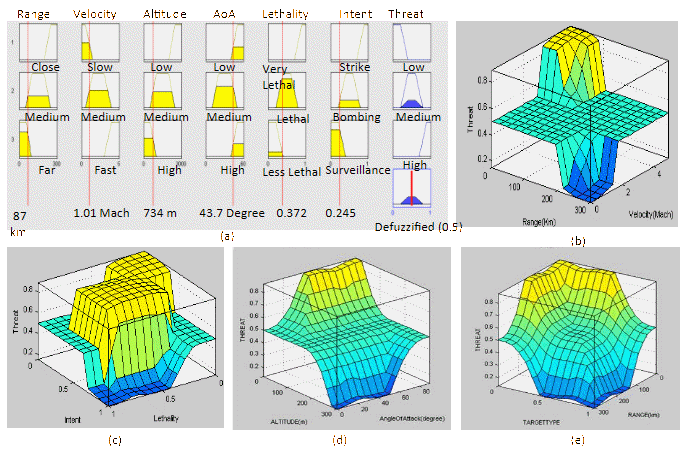This screenshot has height=453, width=680.
Task: Click the 'Surveillance' intent label
Action: tap(358, 170)
